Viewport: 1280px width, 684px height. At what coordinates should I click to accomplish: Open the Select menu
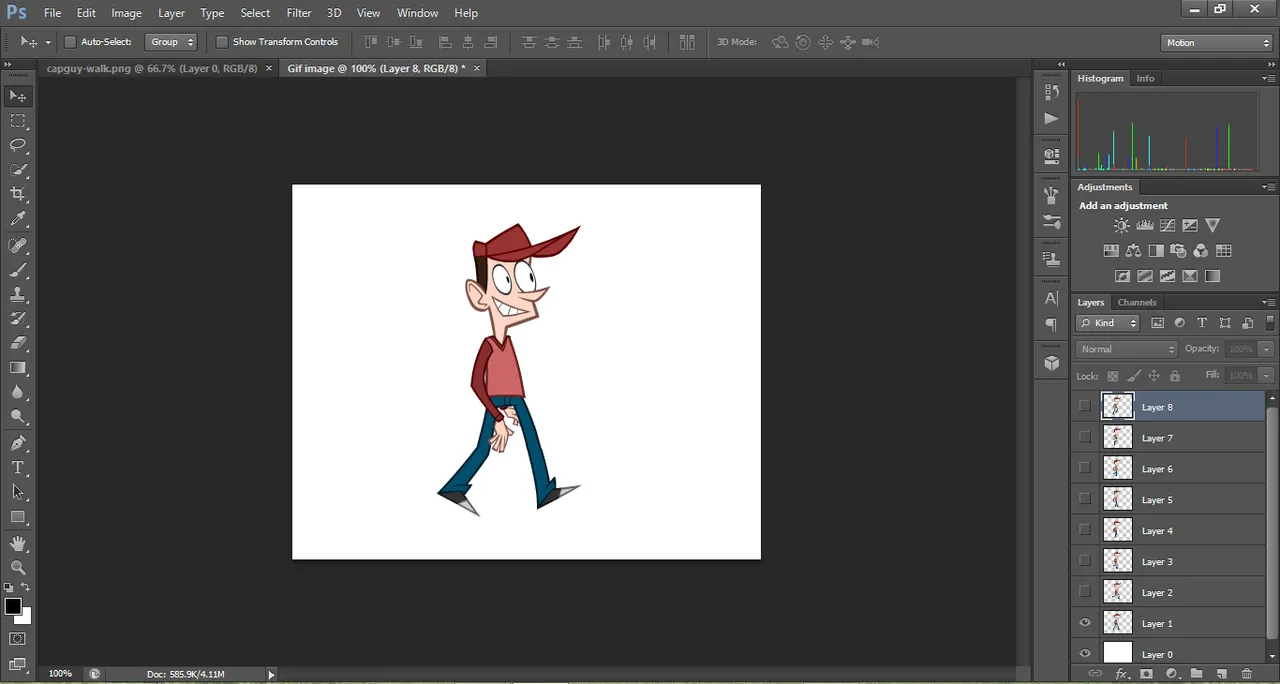[255, 13]
